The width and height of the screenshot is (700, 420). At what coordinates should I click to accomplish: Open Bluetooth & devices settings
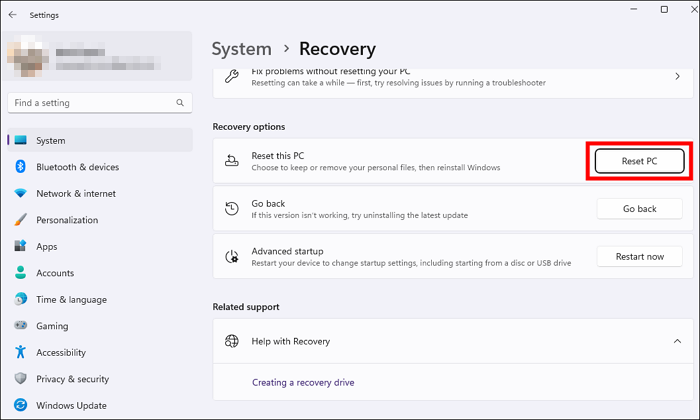click(x=100, y=166)
